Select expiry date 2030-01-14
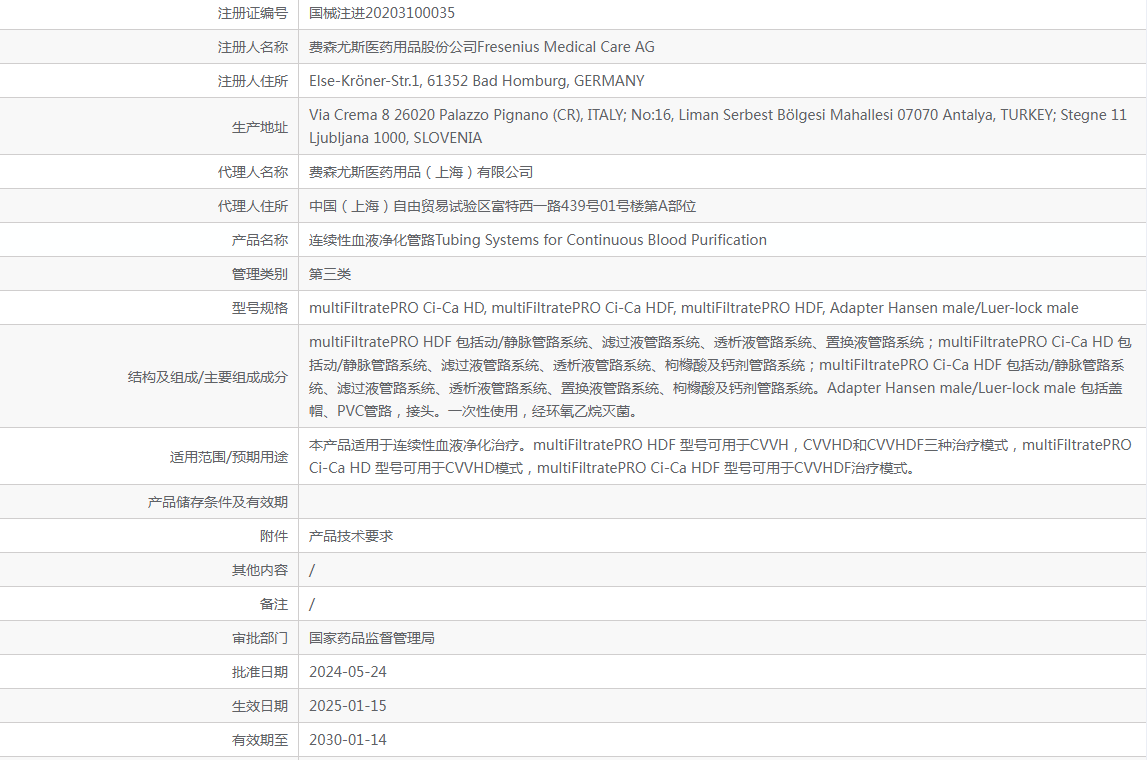Viewport: 1147px width, 760px height. pos(347,740)
